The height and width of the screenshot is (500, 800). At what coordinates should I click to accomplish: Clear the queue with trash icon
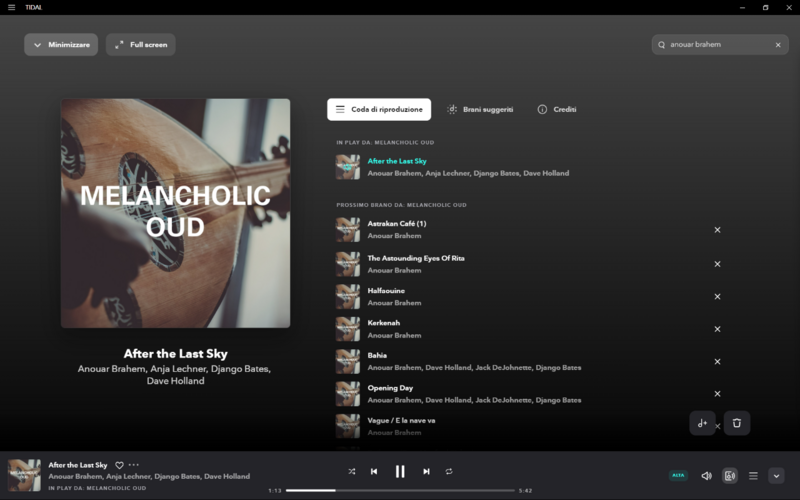pos(737,423)
